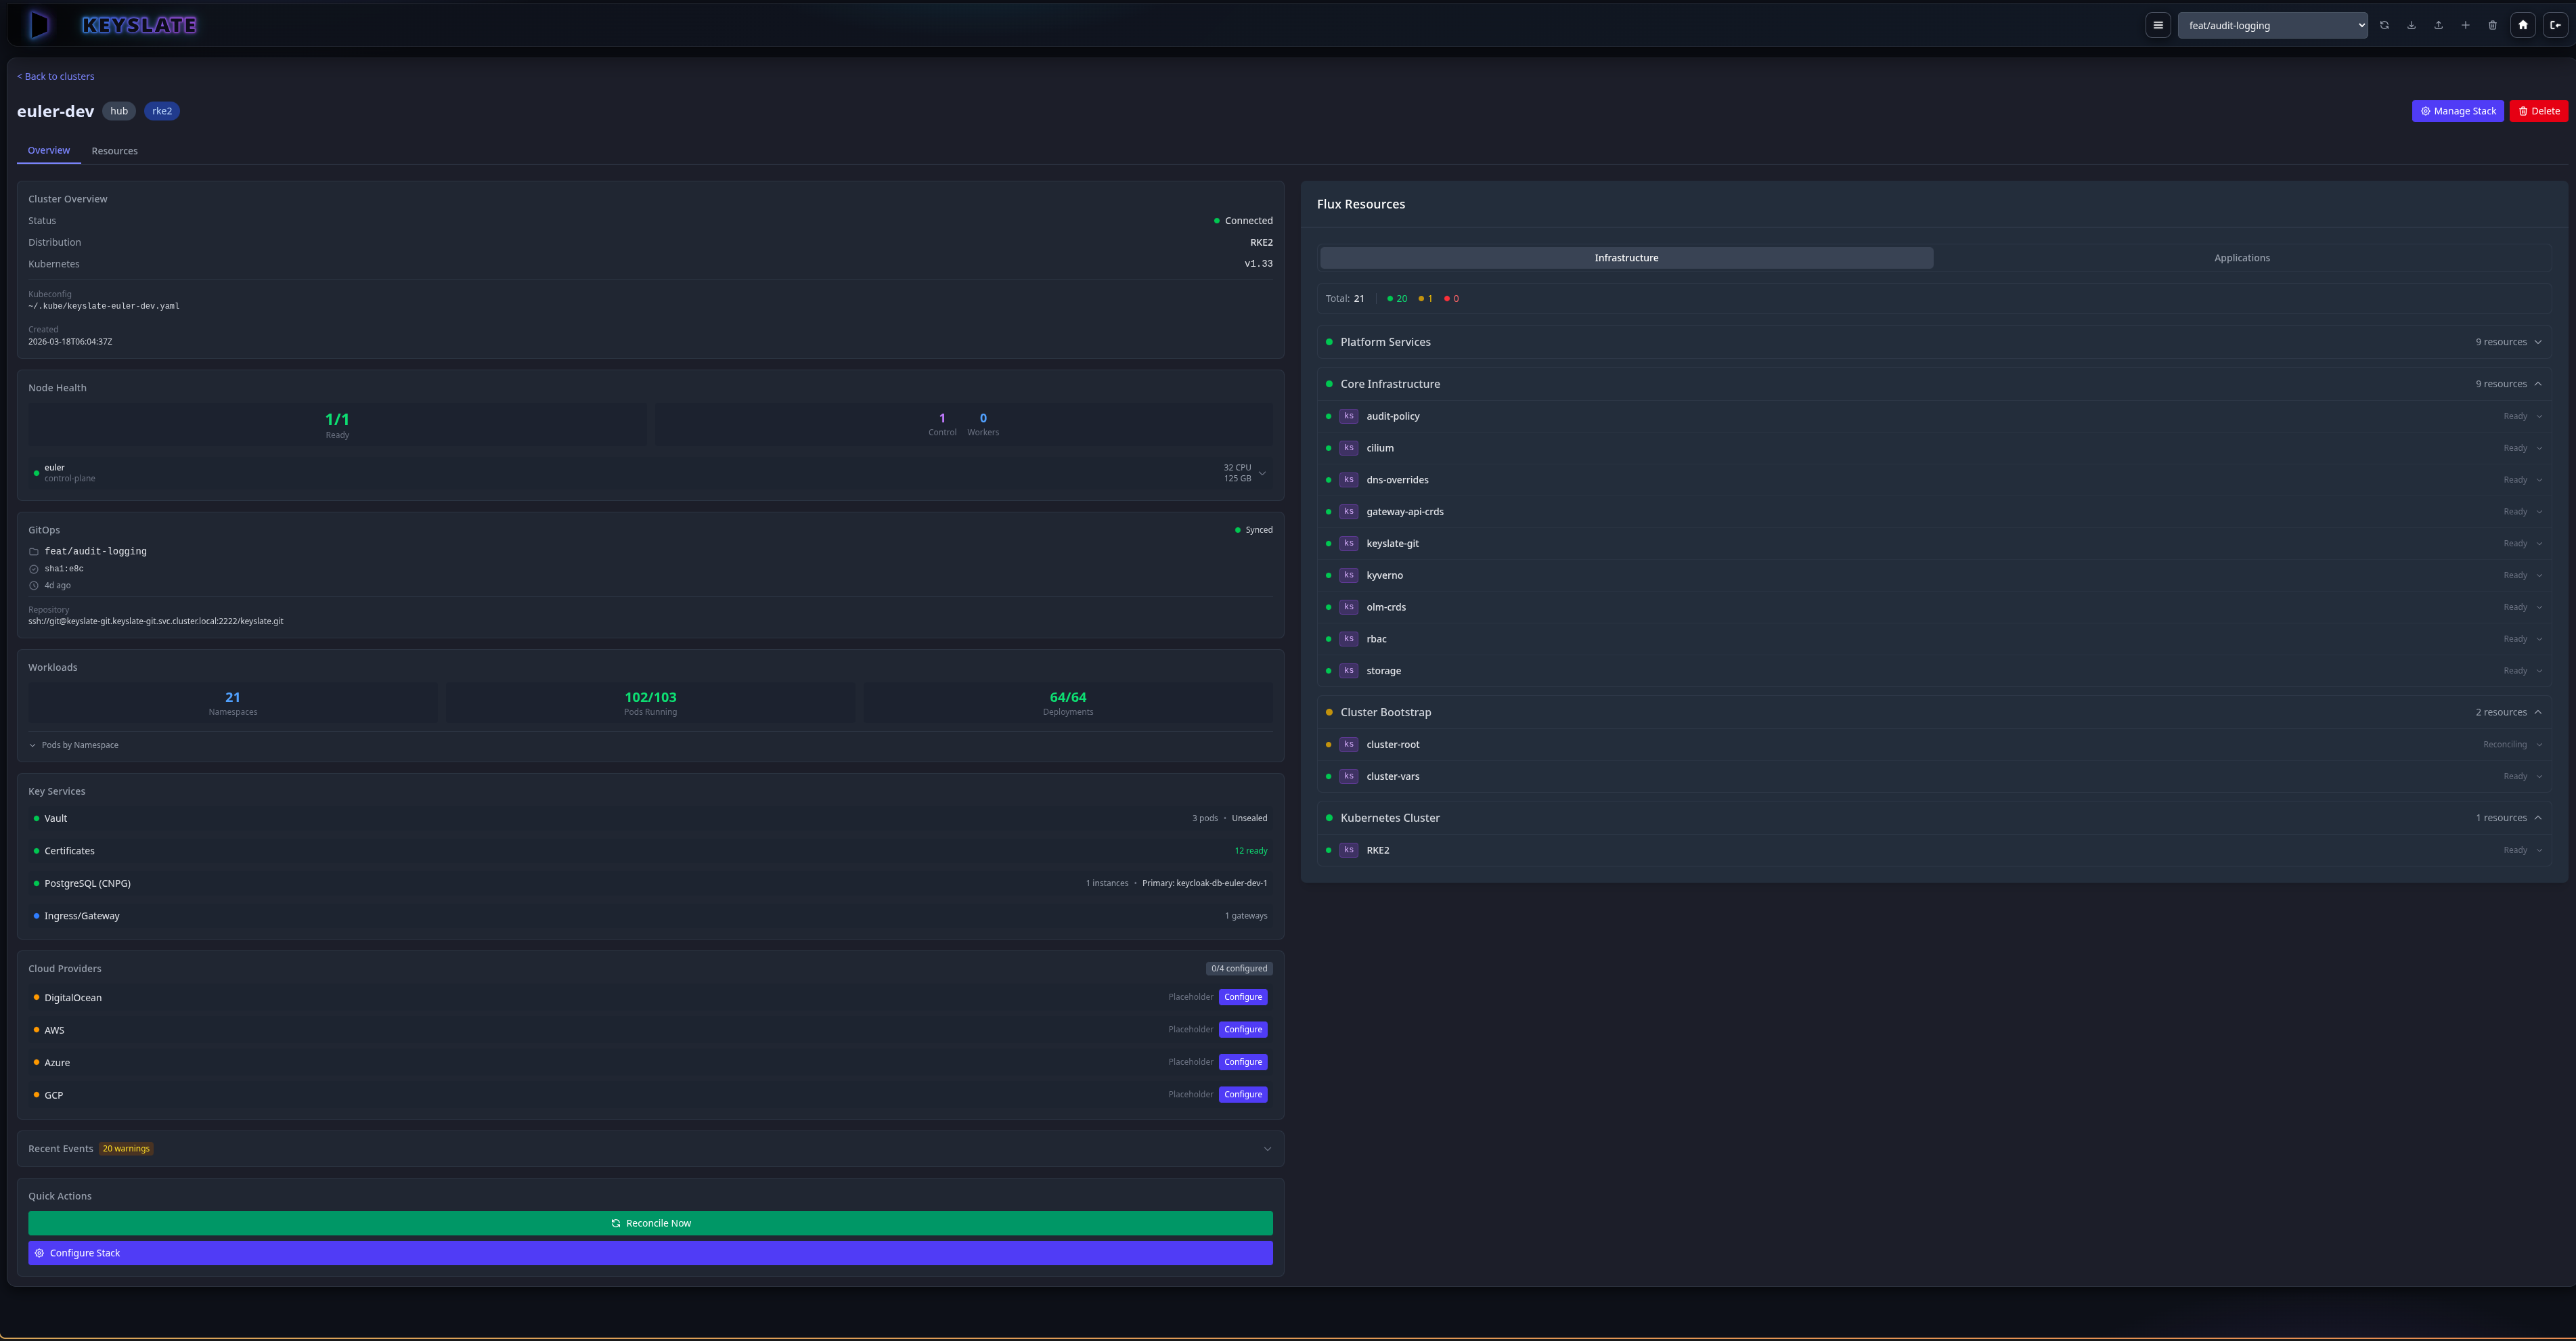
Task: Click the ks badge next to RKE2
Action: pos(1348,850)
